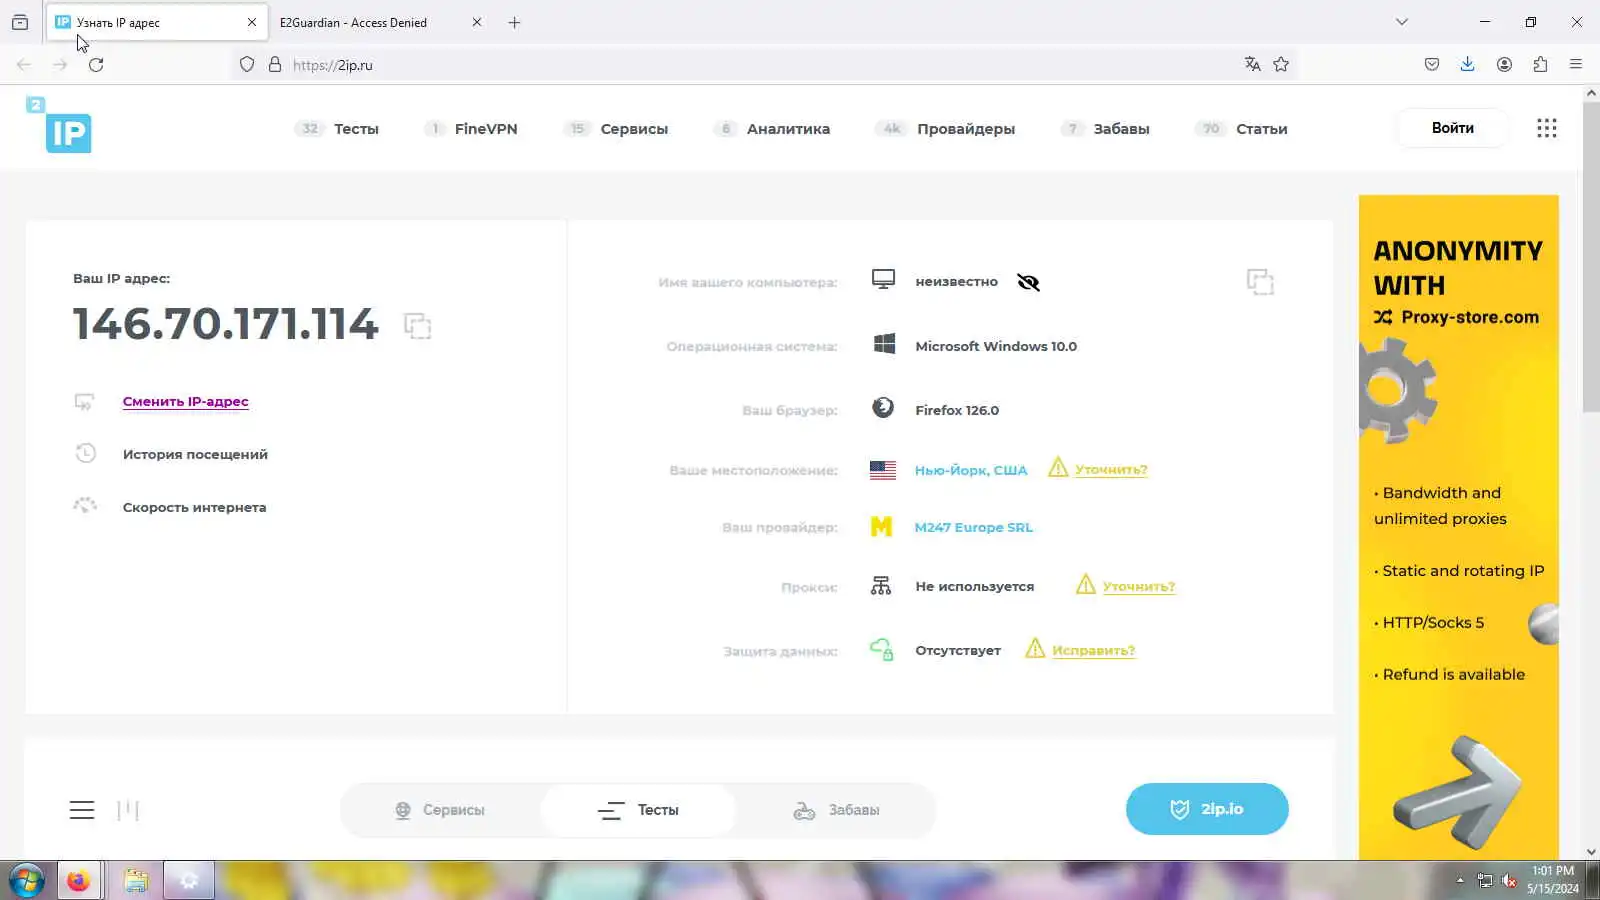Viewport: 1600px width, 900px height.
Task: Click the Нью-Йорк, США location link
Action: [971, 470]
